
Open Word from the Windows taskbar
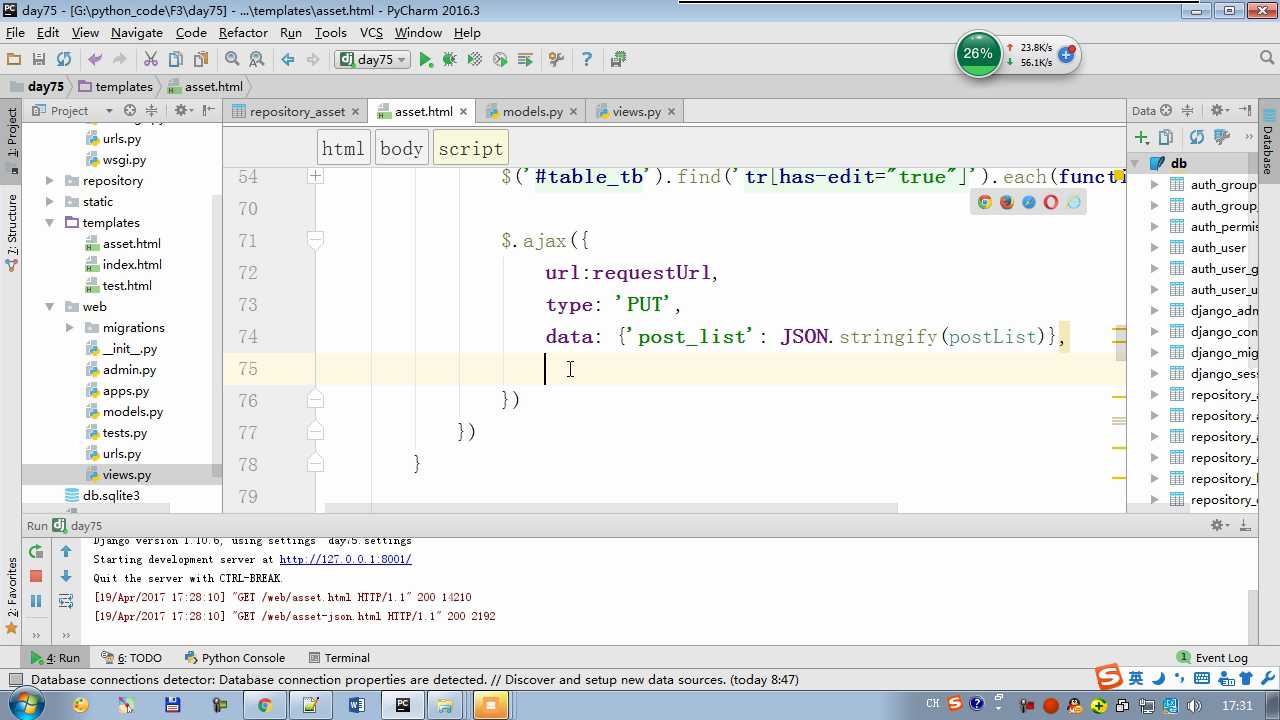click(x=357, y=705)
